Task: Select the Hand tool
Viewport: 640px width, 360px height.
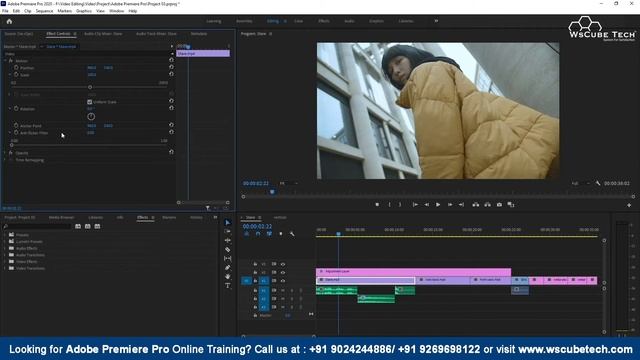Action: pos(228,277)
